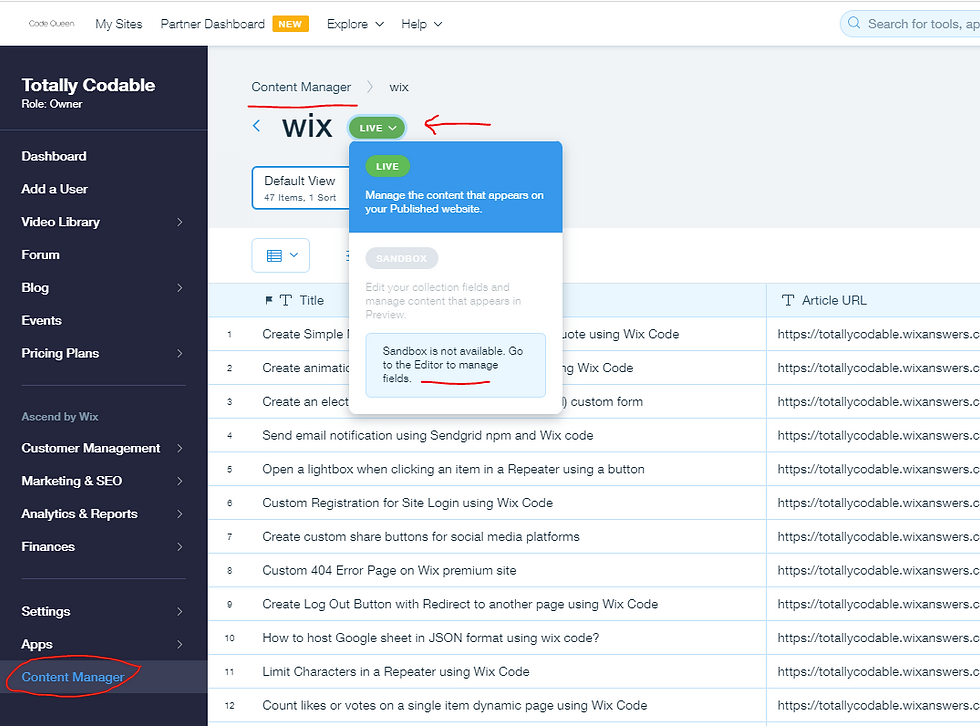Open Events in the sidebar
This screenshot has width=980, height=726.
[x=41, y=320]
